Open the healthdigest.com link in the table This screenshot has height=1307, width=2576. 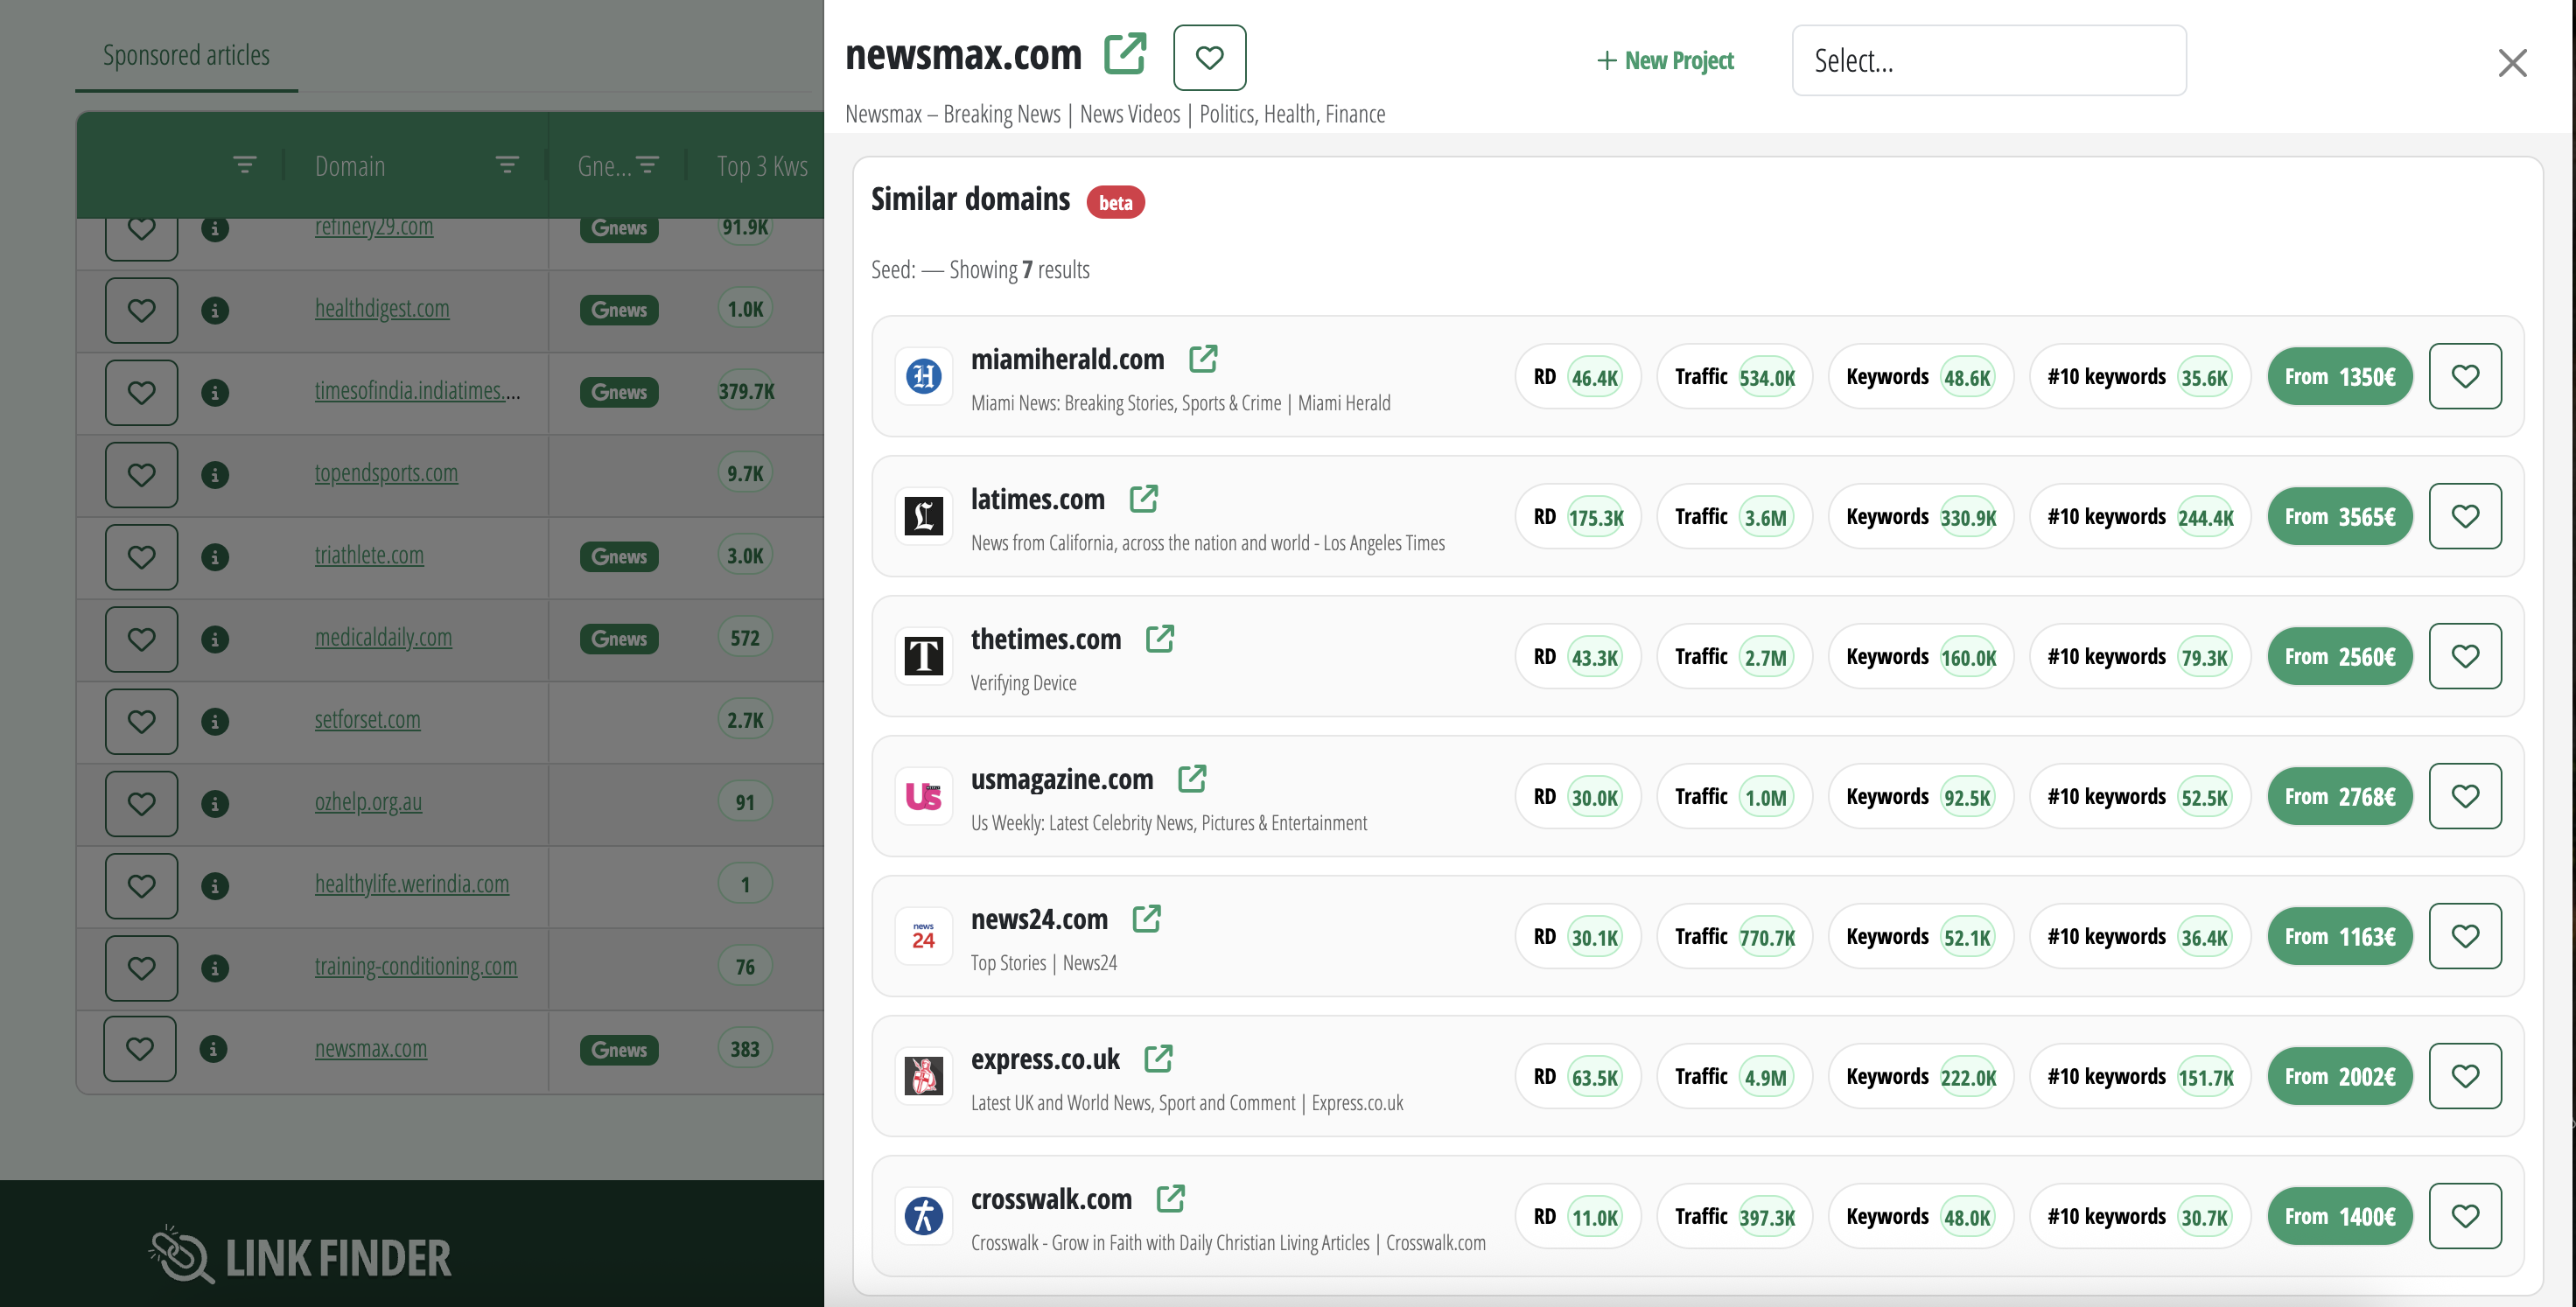pos(382,309)
